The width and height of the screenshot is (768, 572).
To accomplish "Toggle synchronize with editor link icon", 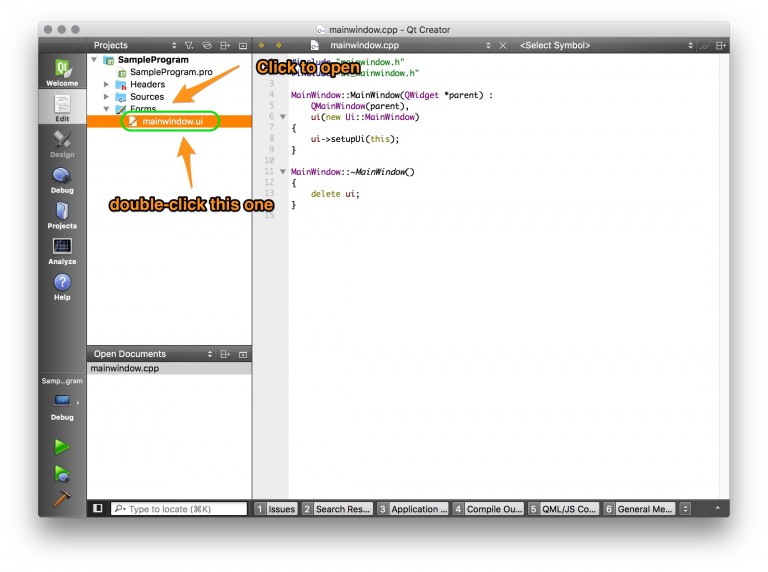I will tap(207, 46).
